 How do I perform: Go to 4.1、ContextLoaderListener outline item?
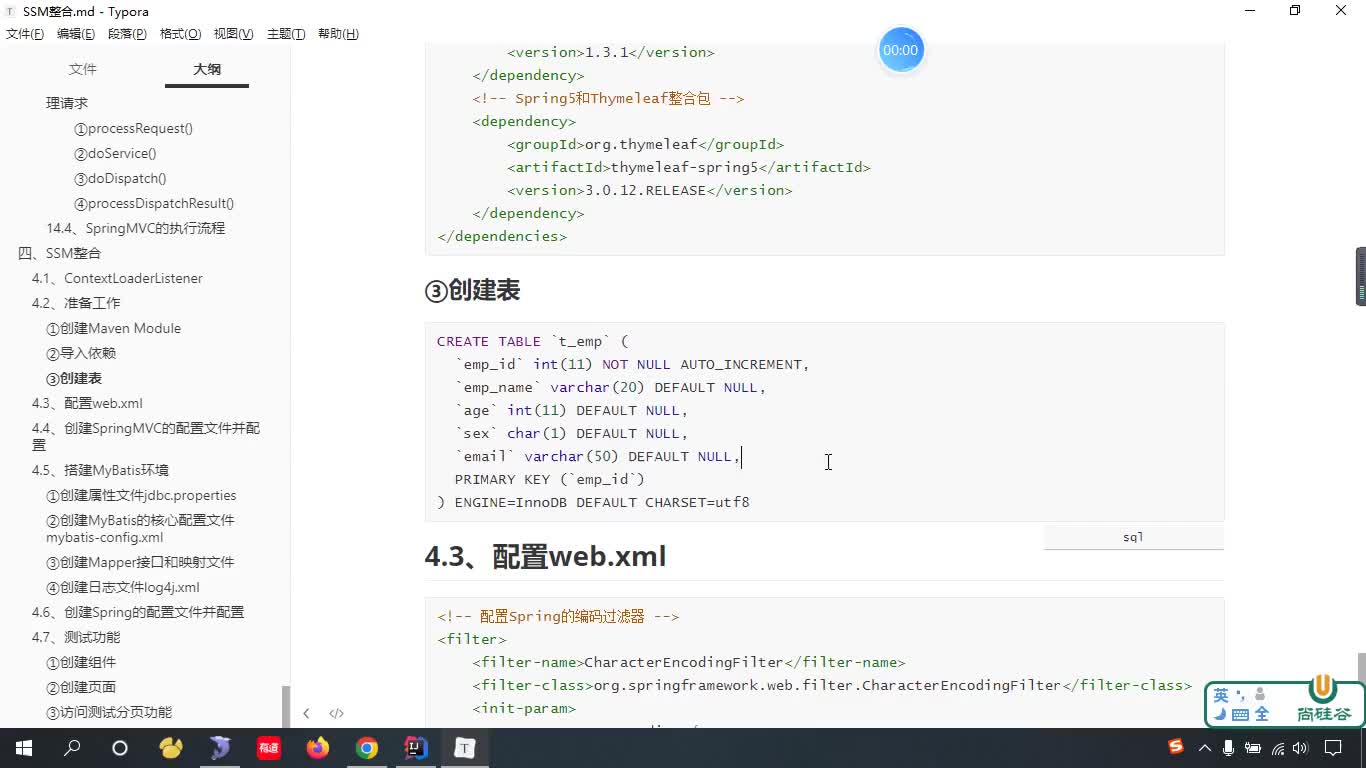coord(117,278)
